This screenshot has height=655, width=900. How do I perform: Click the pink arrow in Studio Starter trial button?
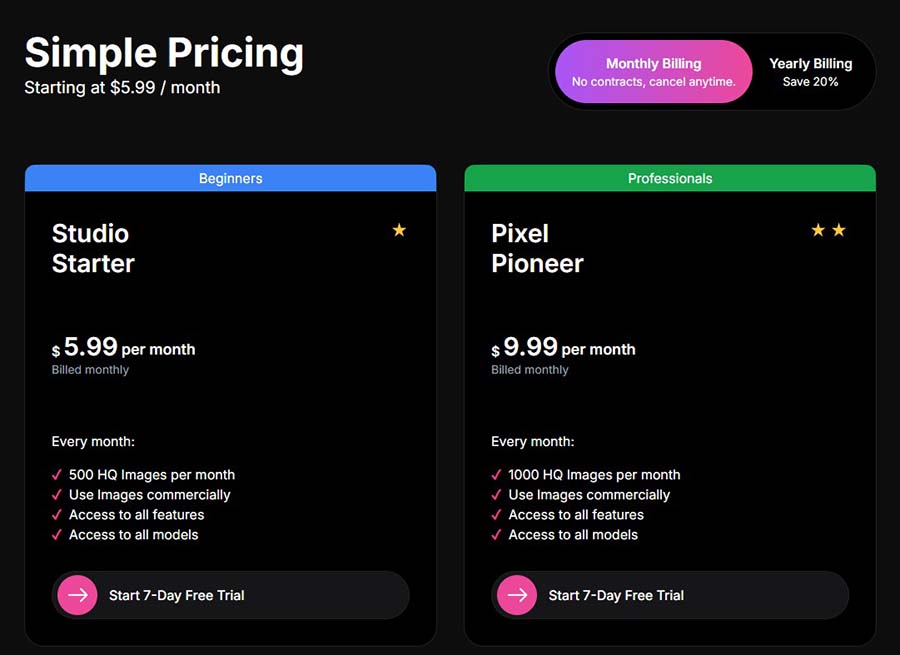click(x=76, y=595)
